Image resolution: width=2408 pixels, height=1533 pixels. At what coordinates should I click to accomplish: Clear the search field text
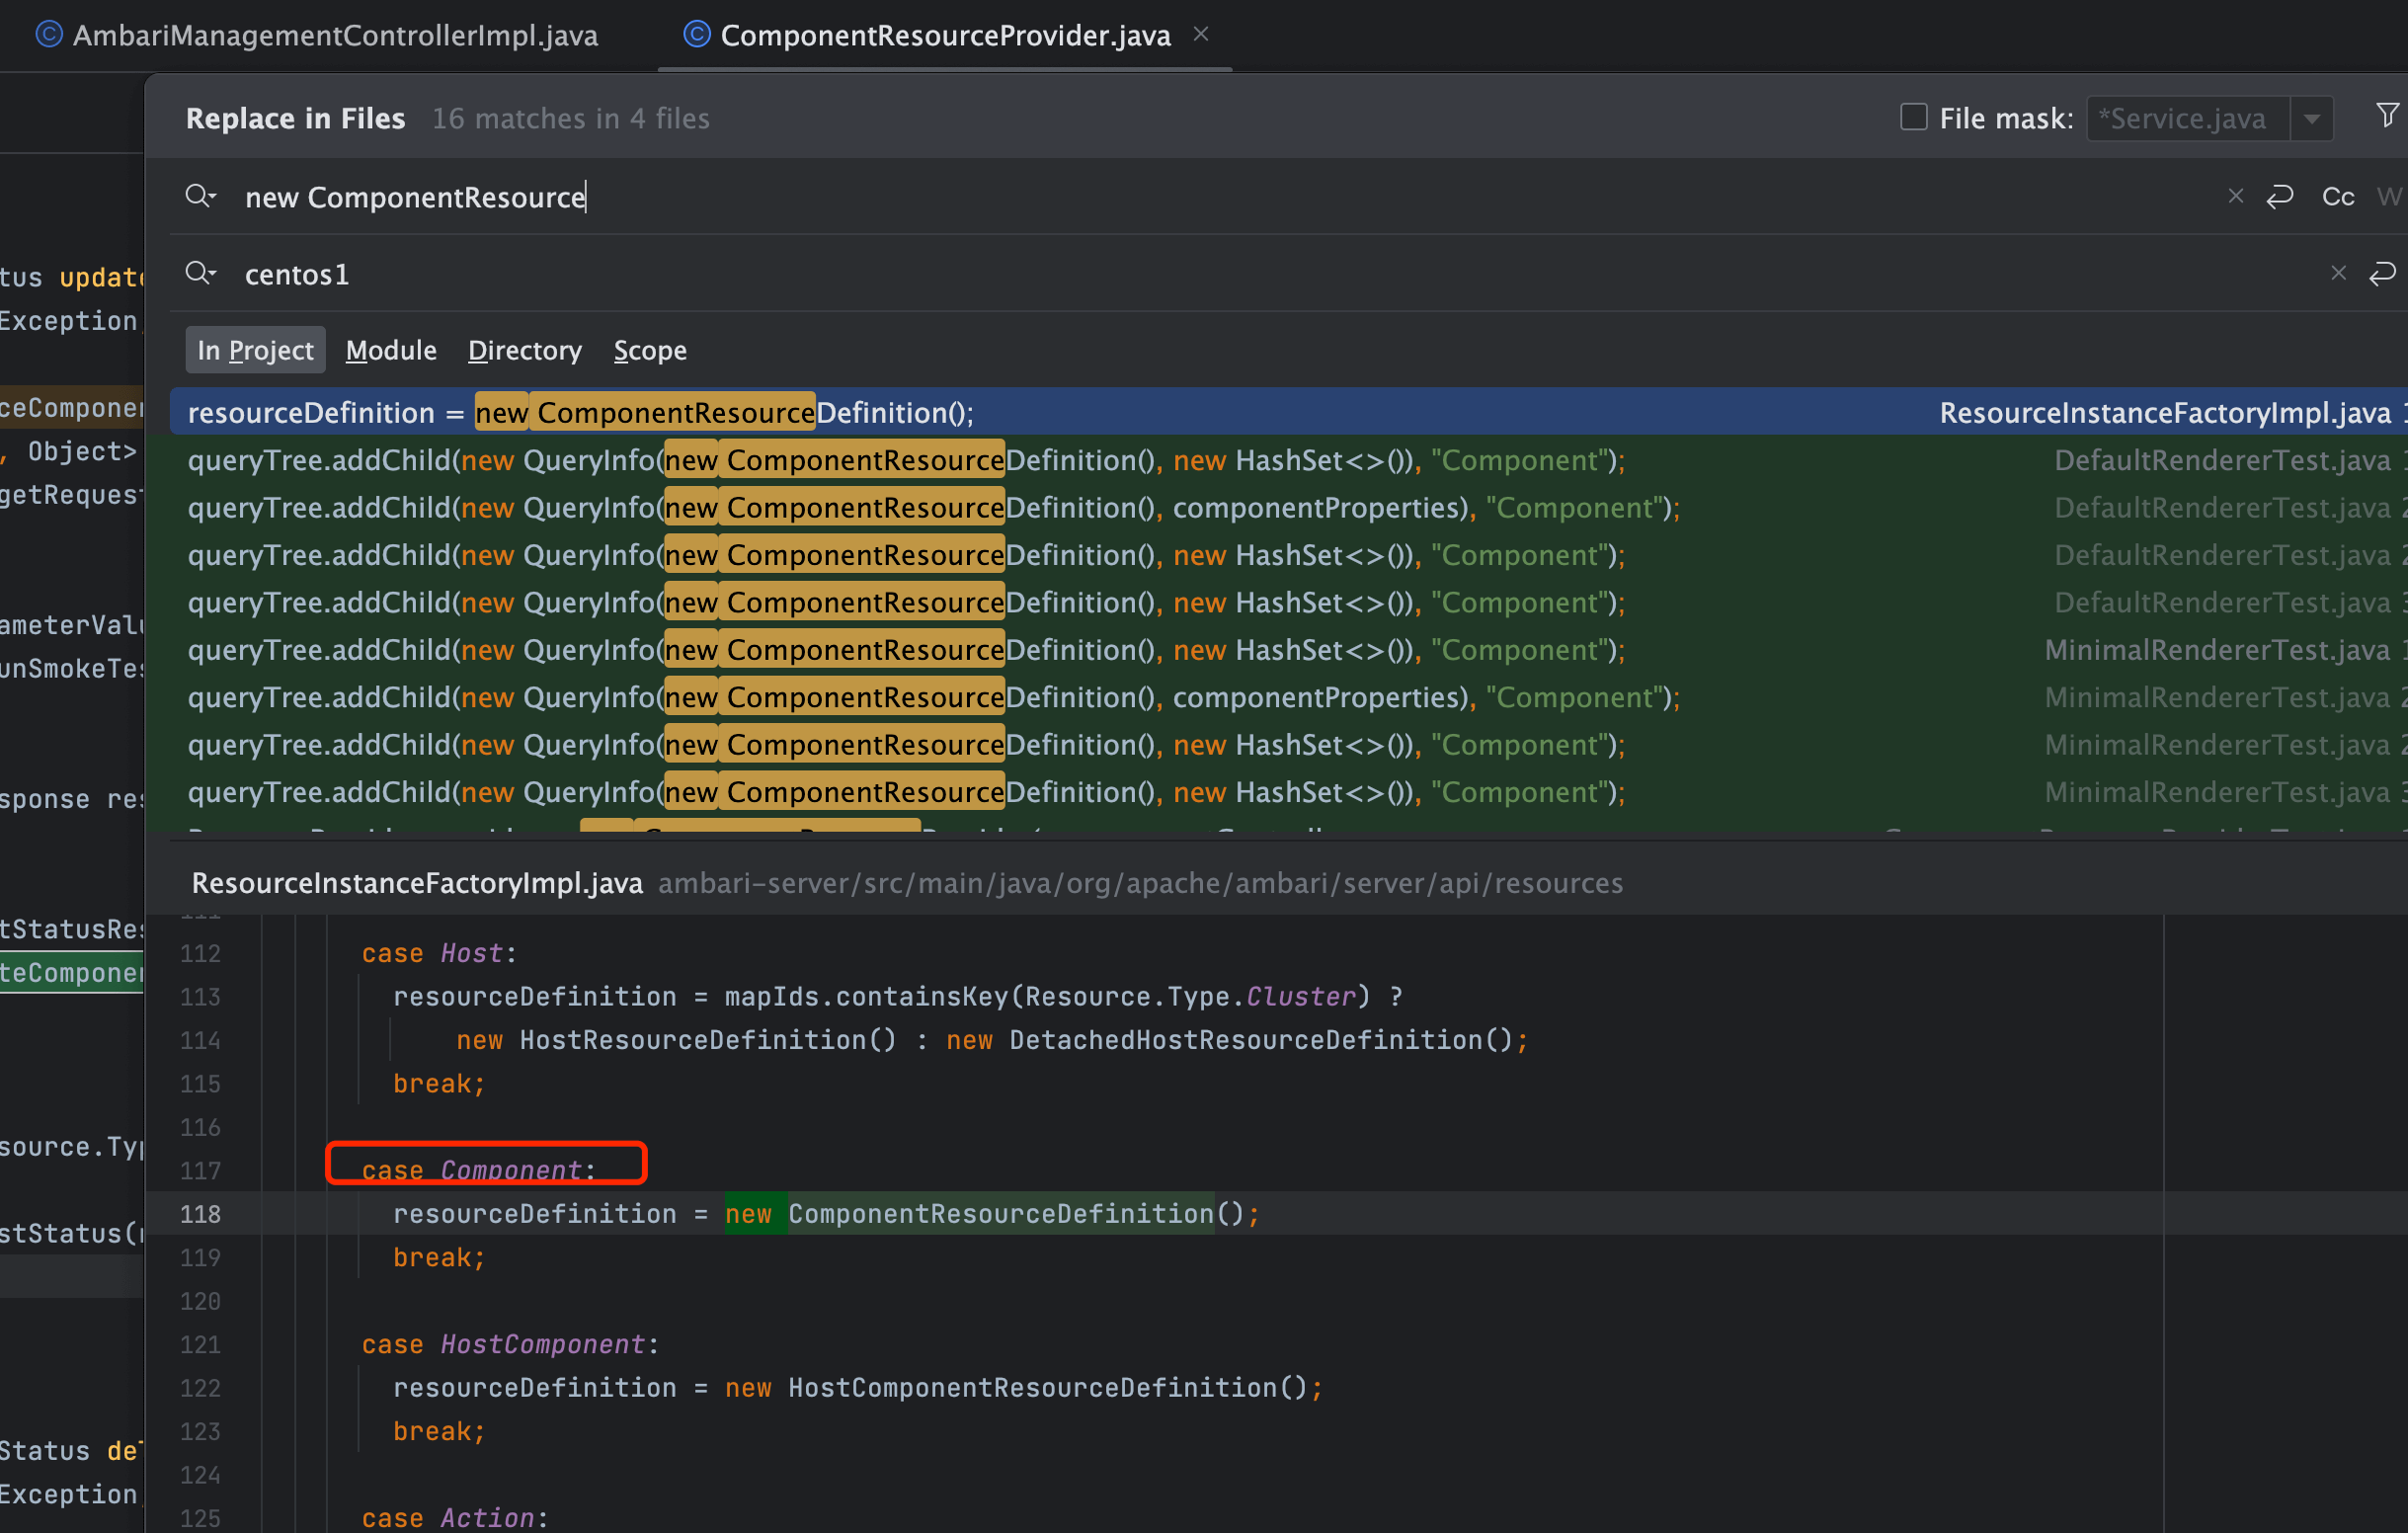coord(2236,196)
